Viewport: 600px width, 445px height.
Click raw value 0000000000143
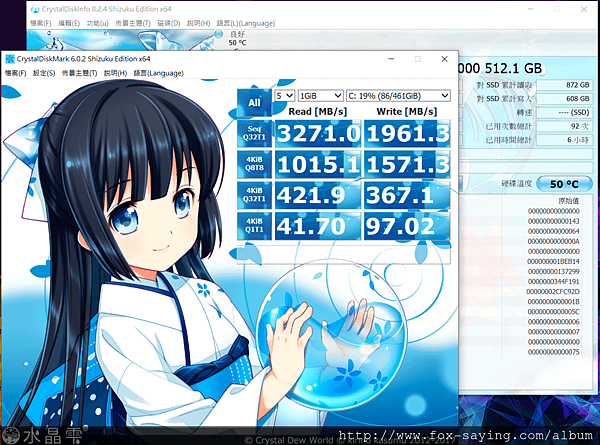pyautogui.click(x=553, y=221)
